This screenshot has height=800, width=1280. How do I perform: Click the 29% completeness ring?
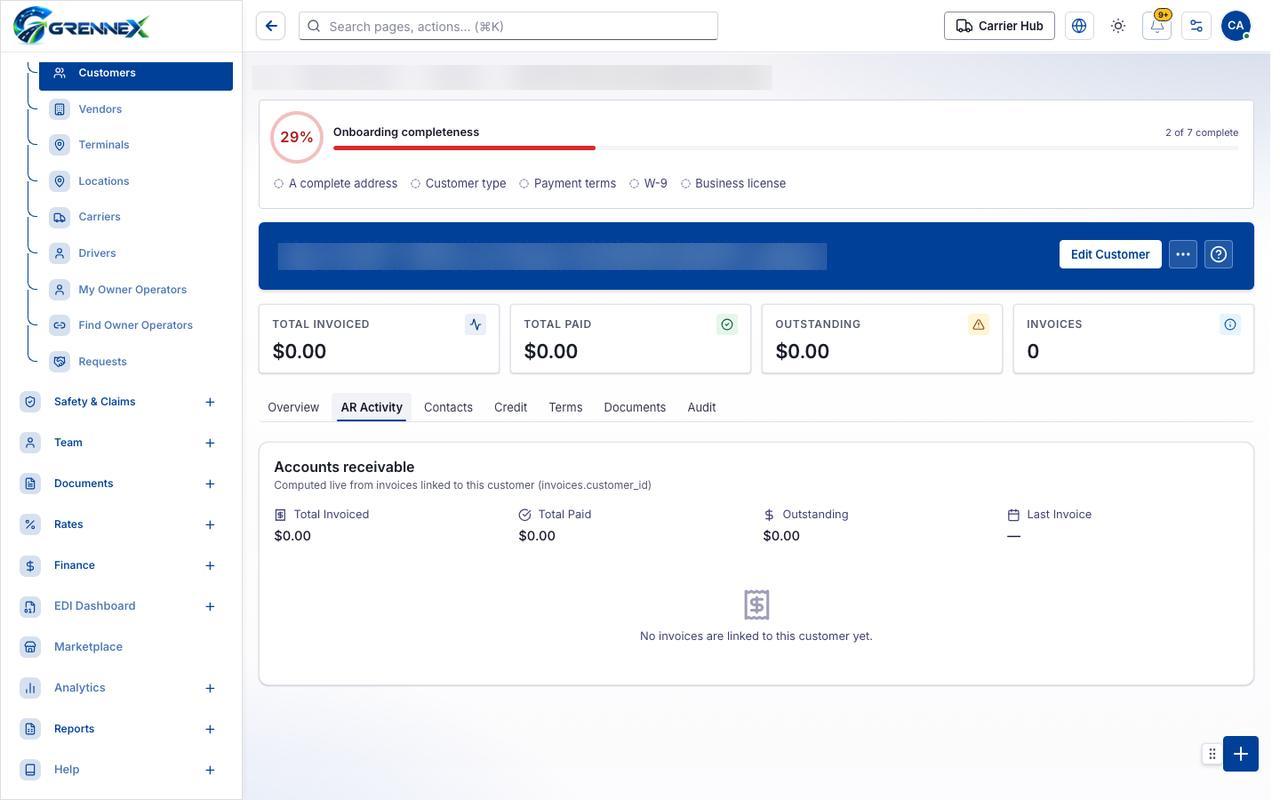[x=297, y=137]
